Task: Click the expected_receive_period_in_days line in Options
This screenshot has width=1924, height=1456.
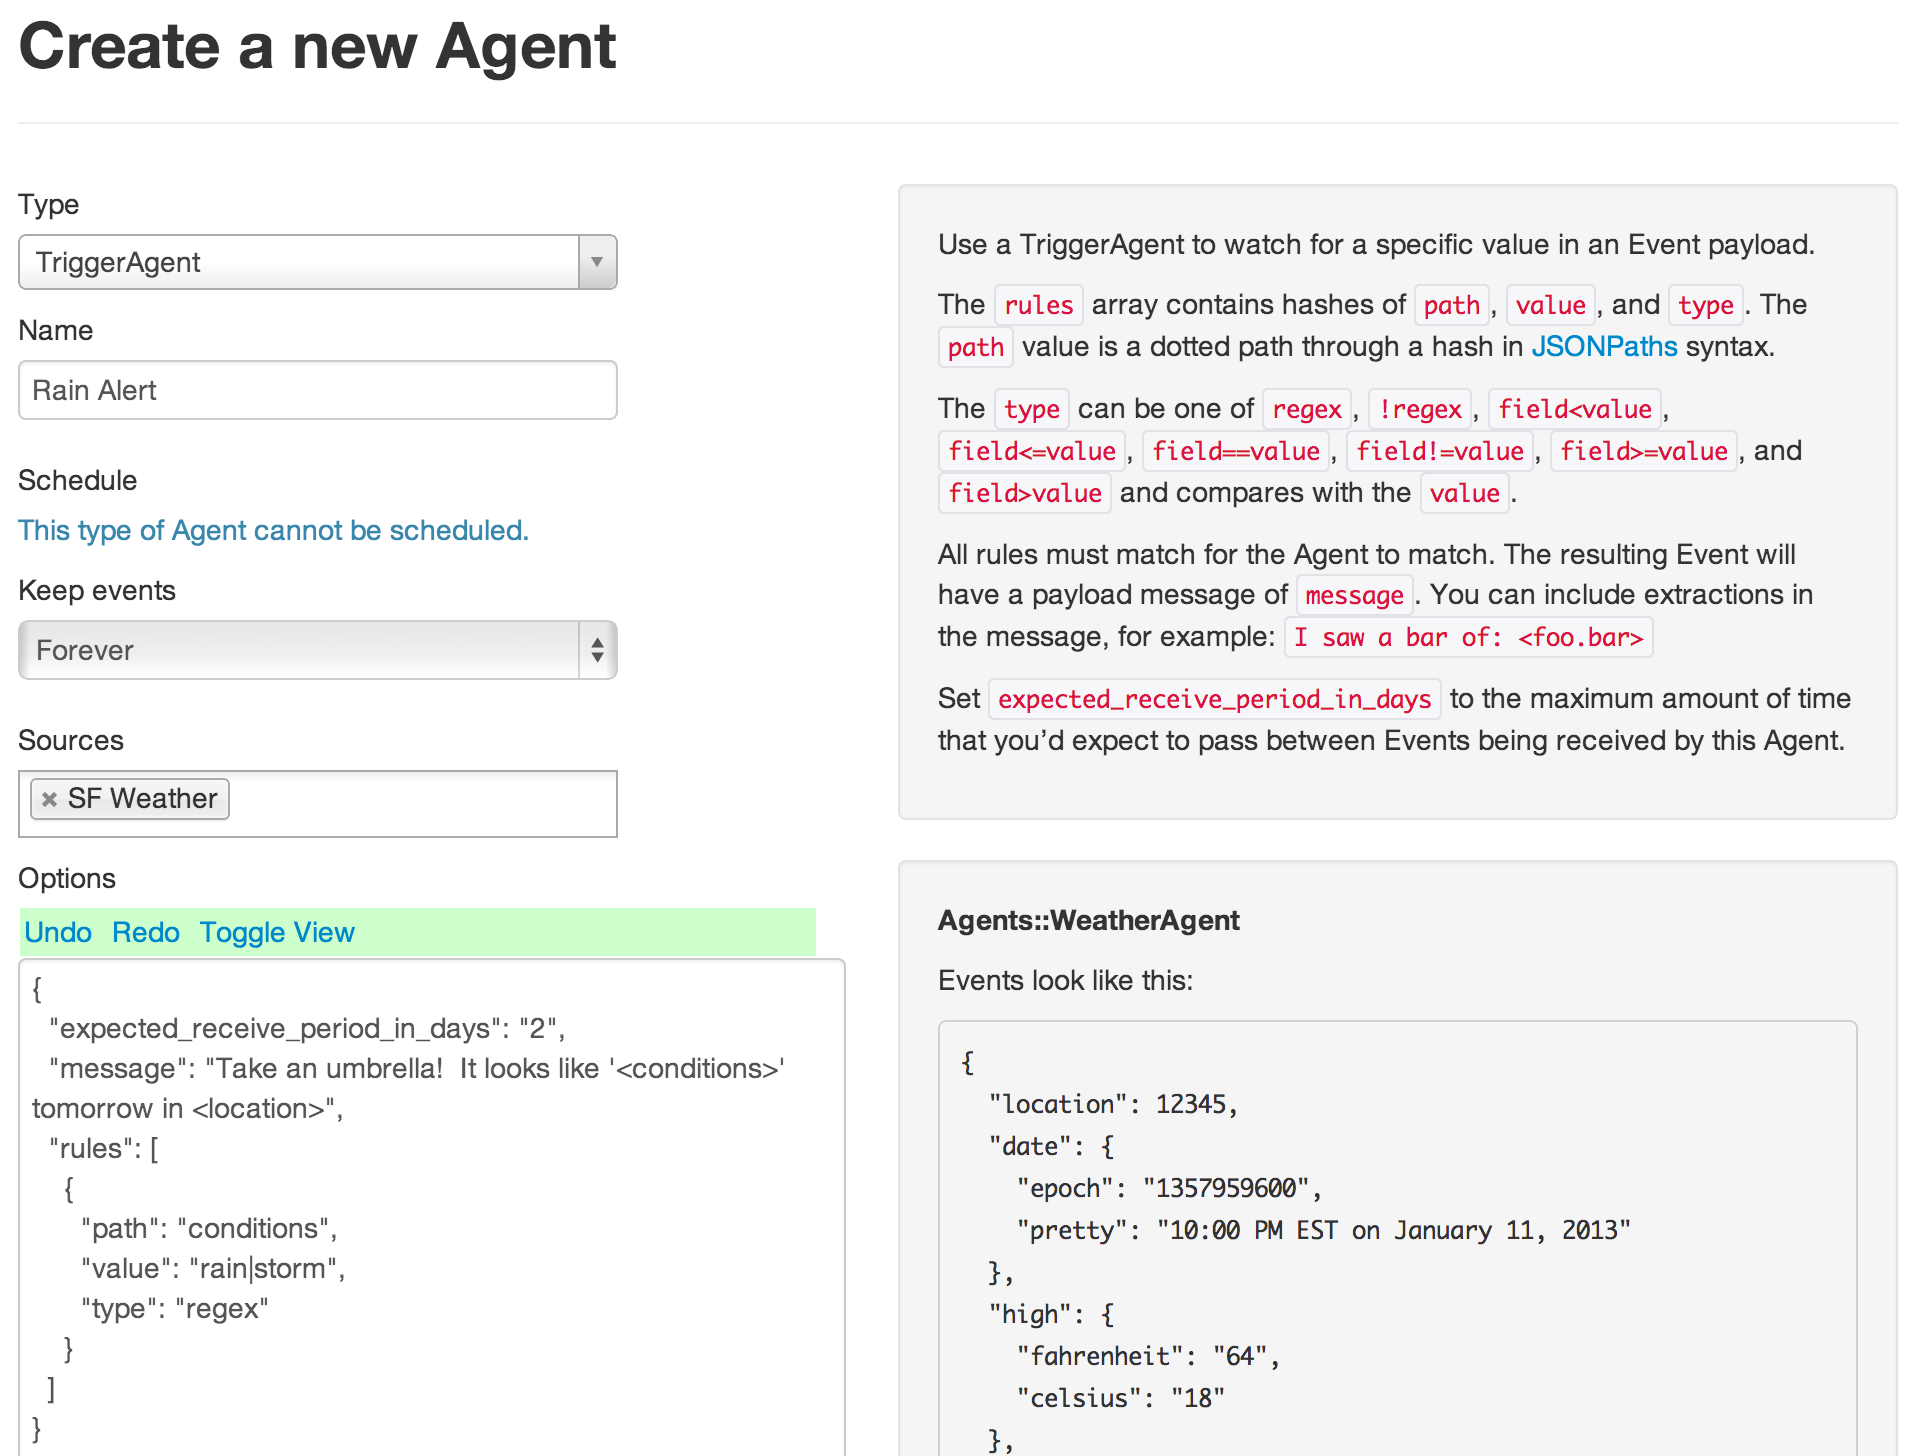Action: click(307, 1029)
